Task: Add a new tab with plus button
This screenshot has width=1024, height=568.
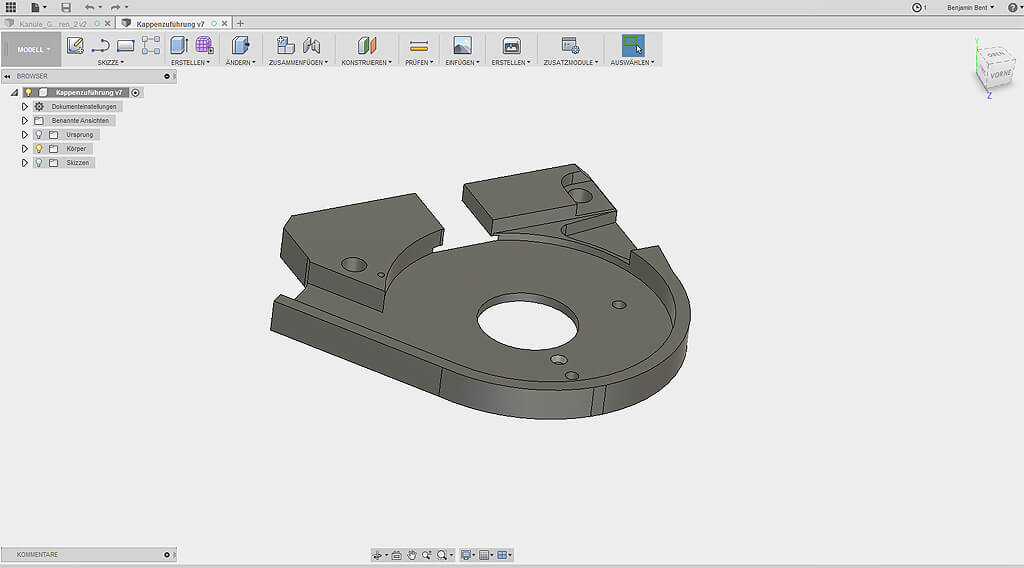Action: [x=240, y=23]
